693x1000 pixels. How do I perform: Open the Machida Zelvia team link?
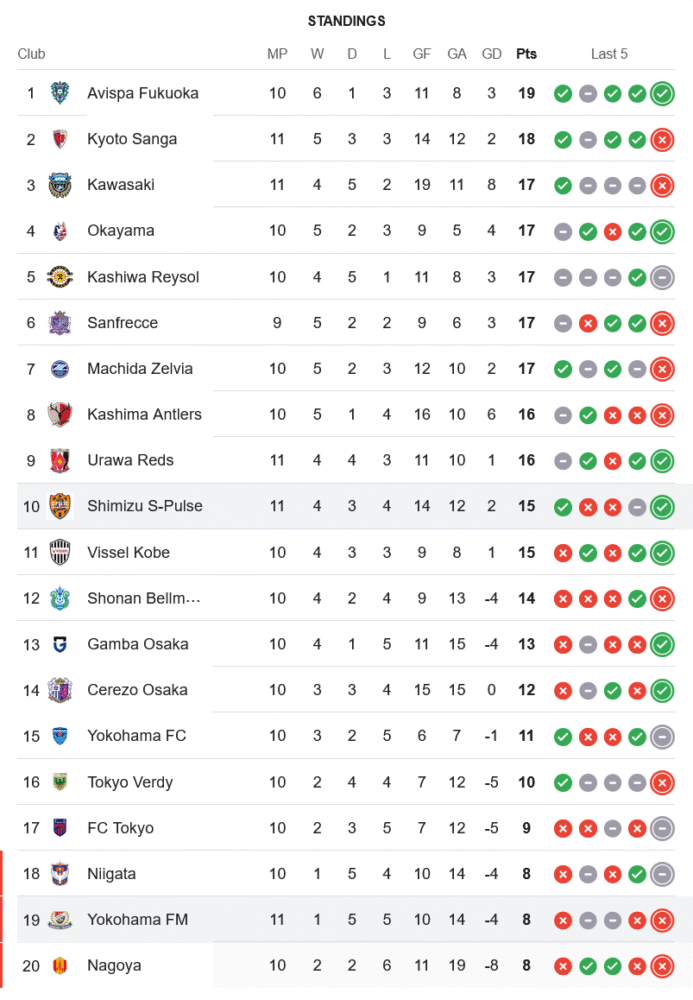click(x=140, y=369)
